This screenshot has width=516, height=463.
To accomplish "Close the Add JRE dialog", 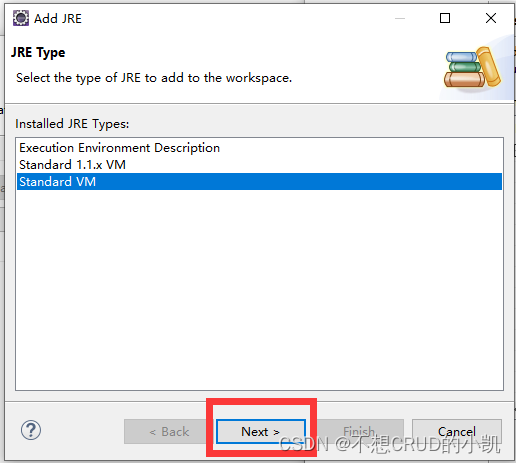I will tap(491, 18).
